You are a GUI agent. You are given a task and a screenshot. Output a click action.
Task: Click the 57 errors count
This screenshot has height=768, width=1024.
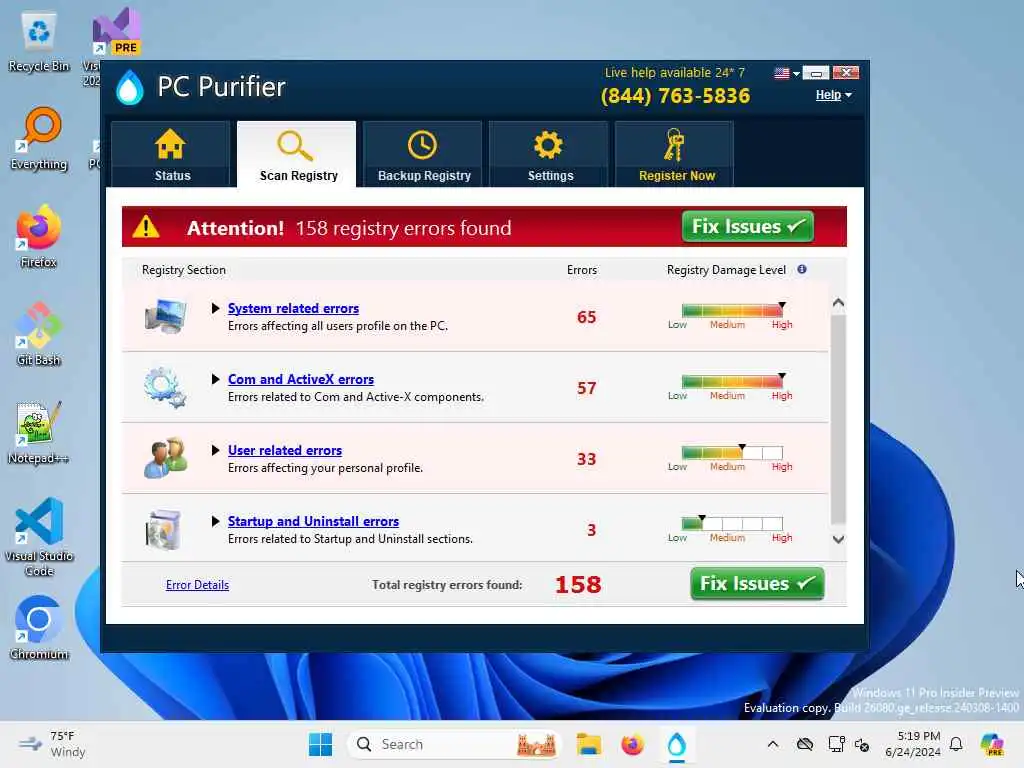coord(586,389)
